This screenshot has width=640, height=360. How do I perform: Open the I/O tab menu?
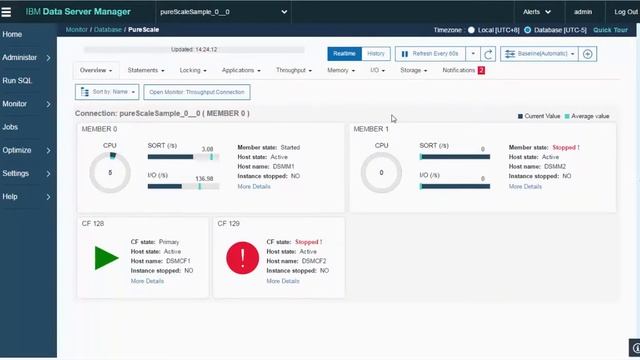click(378, 70)
